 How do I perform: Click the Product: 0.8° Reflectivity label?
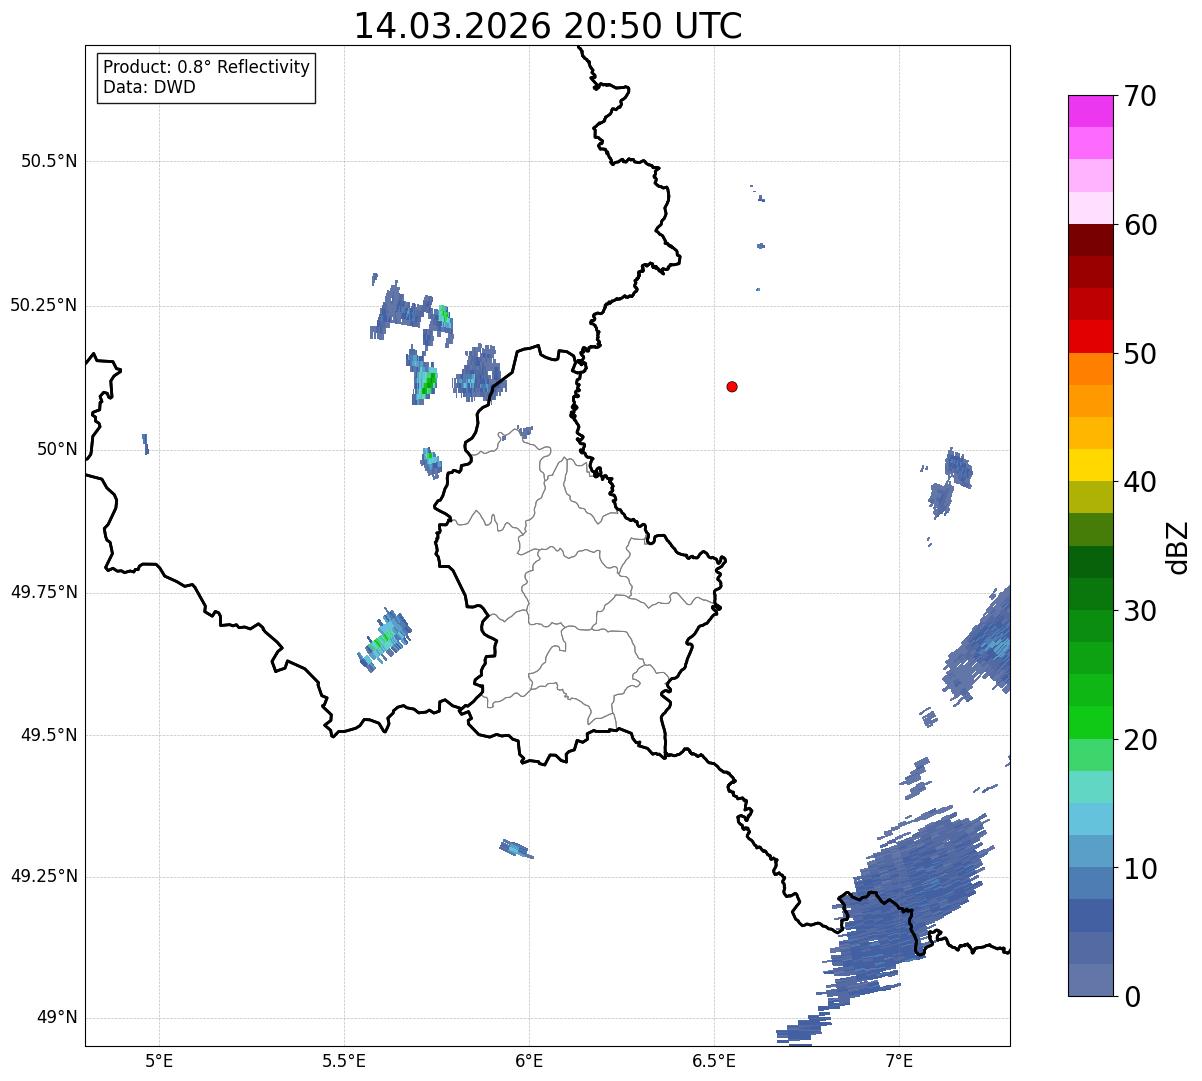point(207,67)
